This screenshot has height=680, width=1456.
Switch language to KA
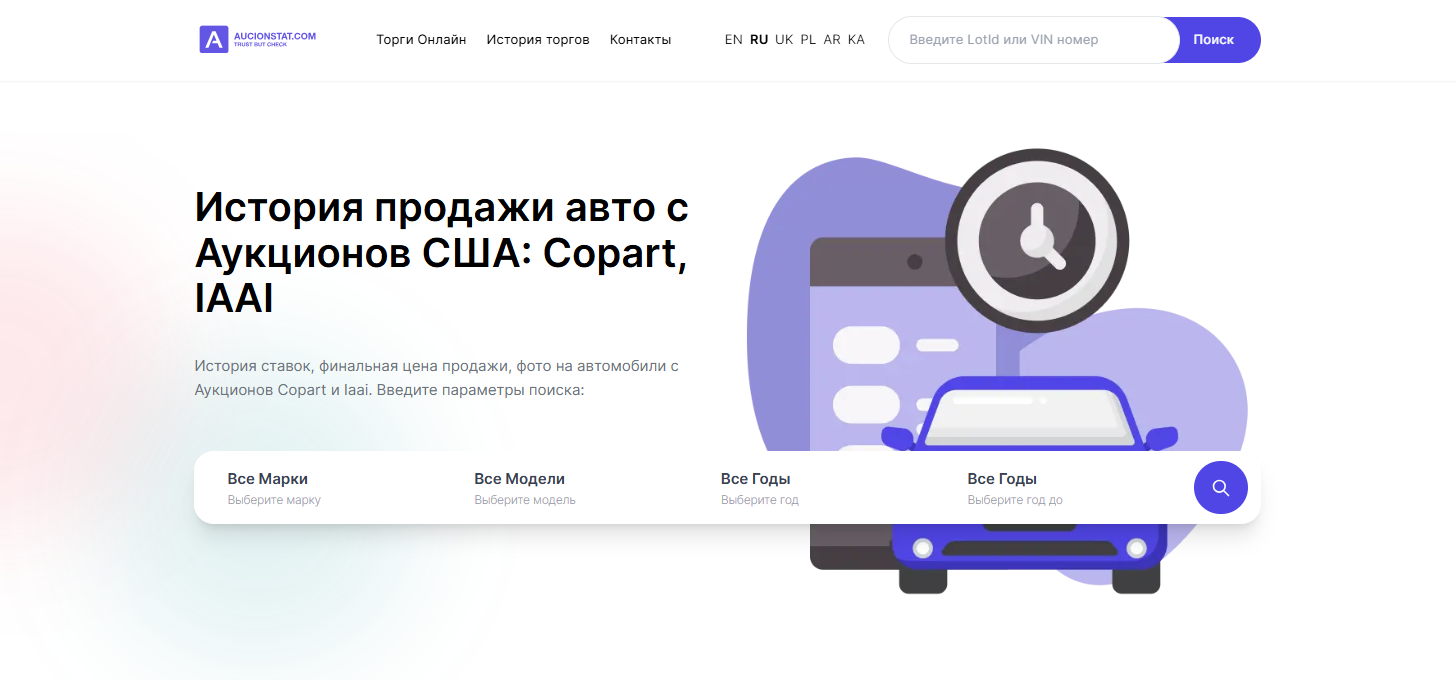click(x=856, y=40)
